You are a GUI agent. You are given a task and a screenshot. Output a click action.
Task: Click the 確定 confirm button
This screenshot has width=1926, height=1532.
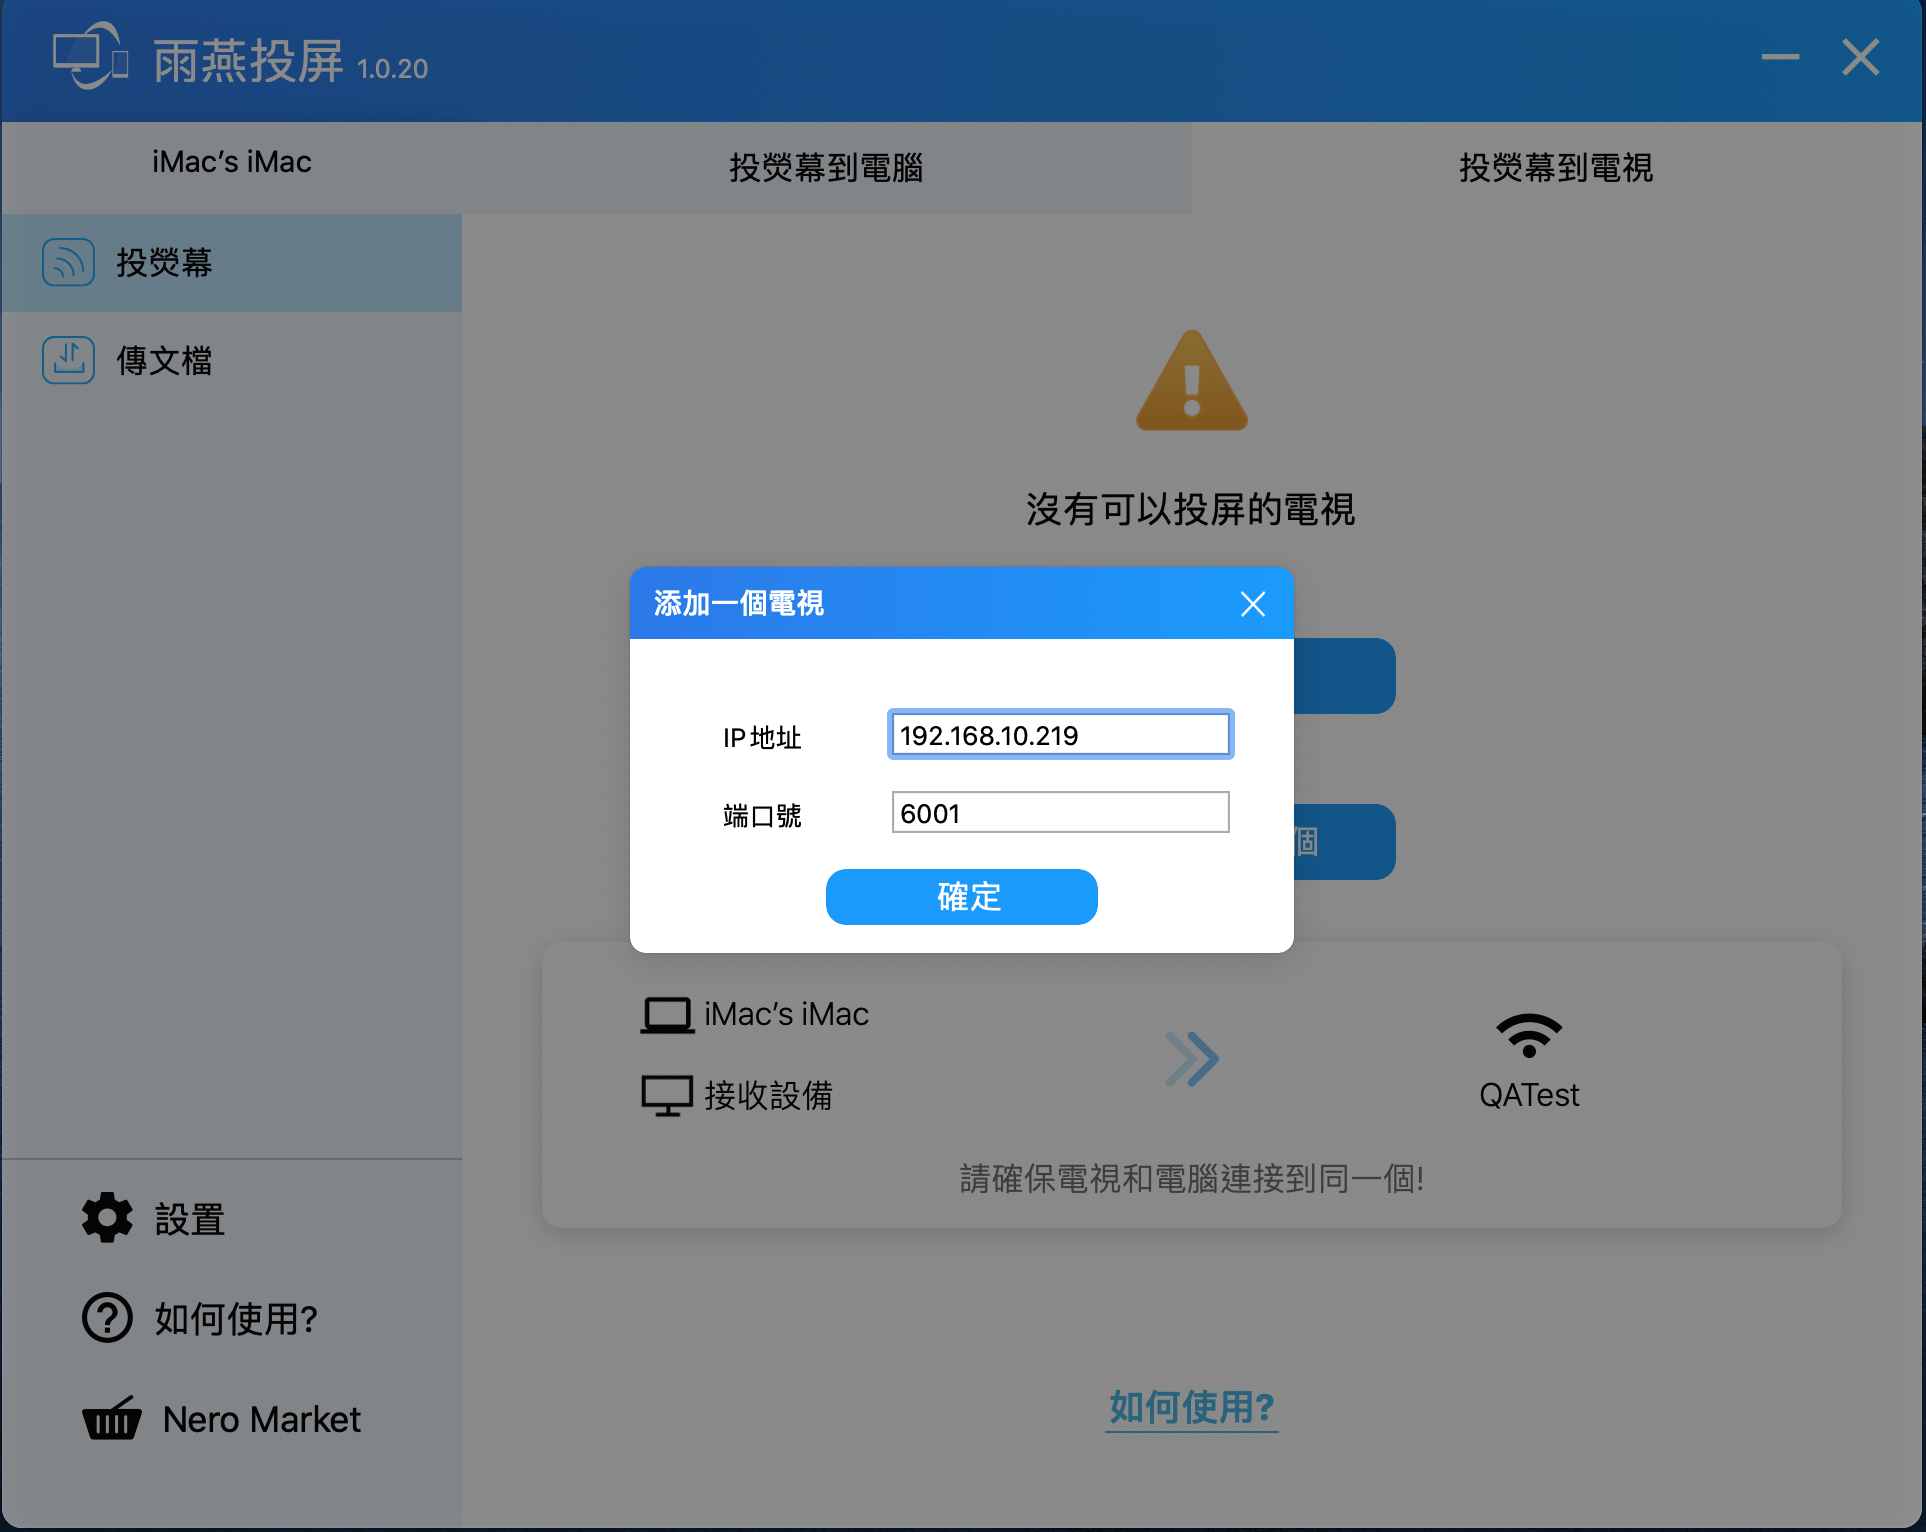962,897
